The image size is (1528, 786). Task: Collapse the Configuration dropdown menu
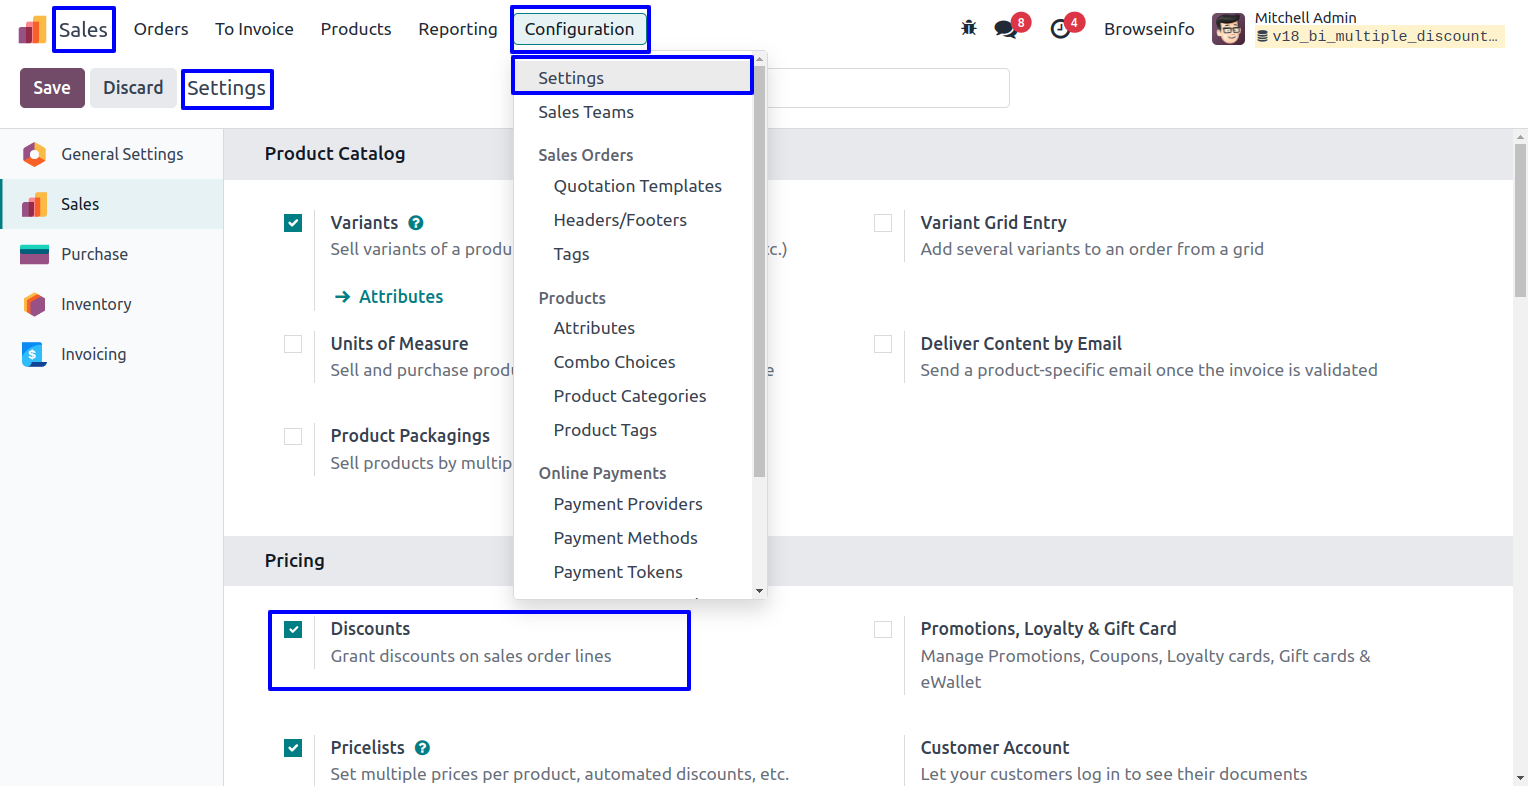click(579, 29)
